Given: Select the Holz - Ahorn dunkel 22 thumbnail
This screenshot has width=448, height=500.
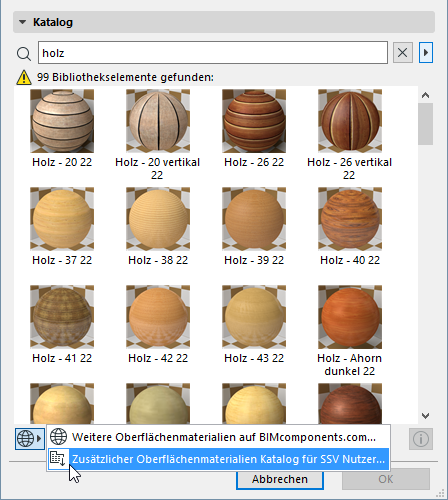Looking at the screenshot, I should pos(350,317).
